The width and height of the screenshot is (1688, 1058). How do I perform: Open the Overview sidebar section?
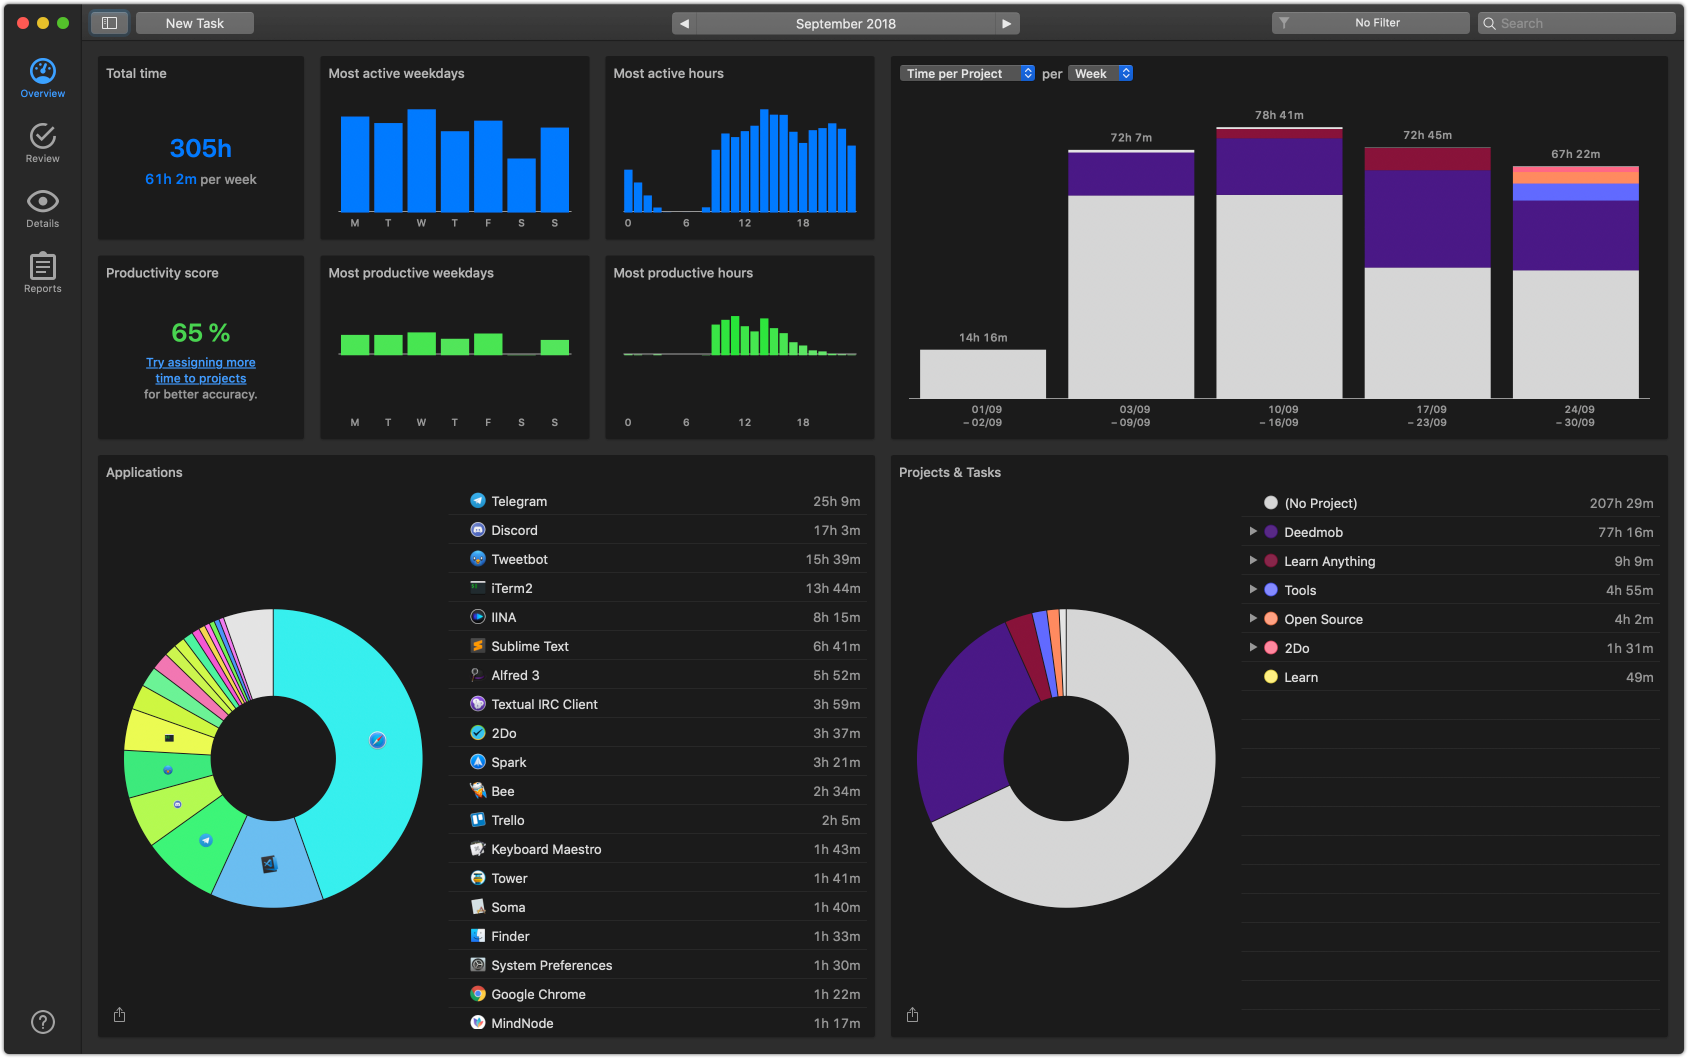pyautogui.click(x=42, y=78)
